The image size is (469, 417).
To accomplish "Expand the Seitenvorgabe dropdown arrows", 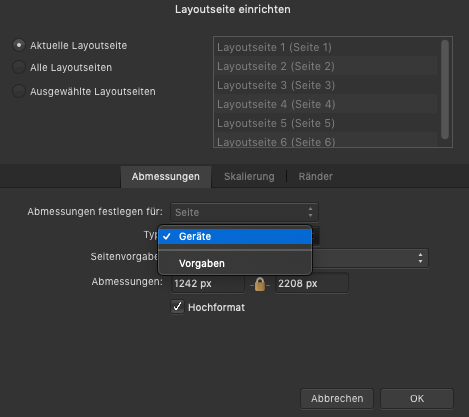I will pyautogui.click(x=420, y=258).
